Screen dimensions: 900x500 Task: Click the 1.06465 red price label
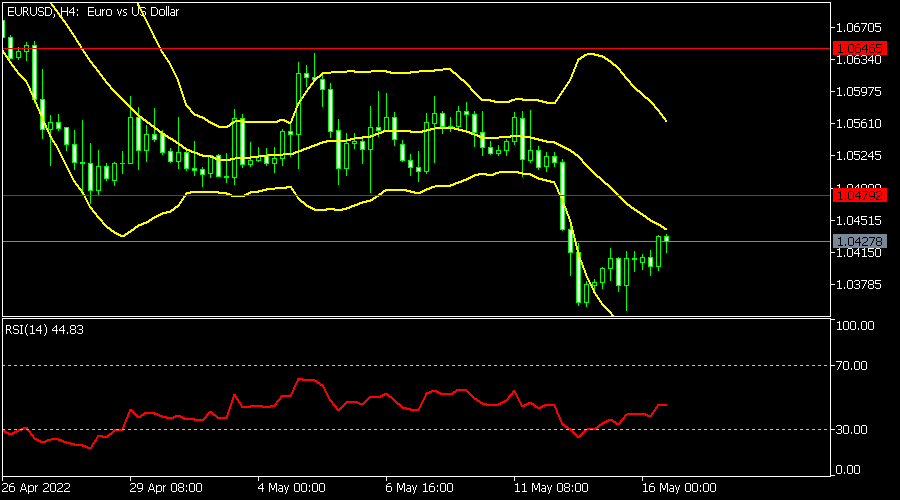pos(859,48)
